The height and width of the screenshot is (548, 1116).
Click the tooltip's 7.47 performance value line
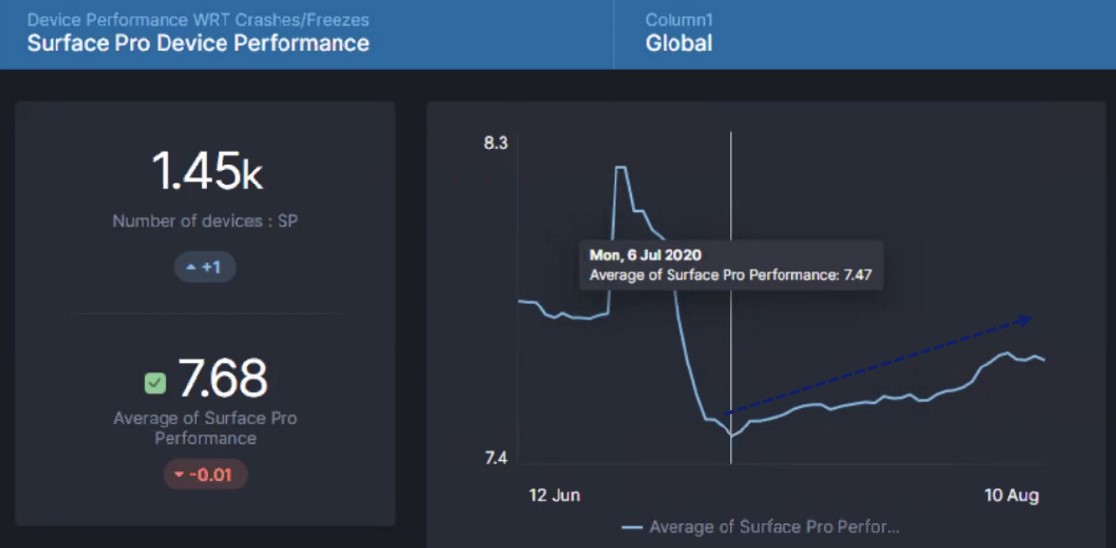click(730, 275)
